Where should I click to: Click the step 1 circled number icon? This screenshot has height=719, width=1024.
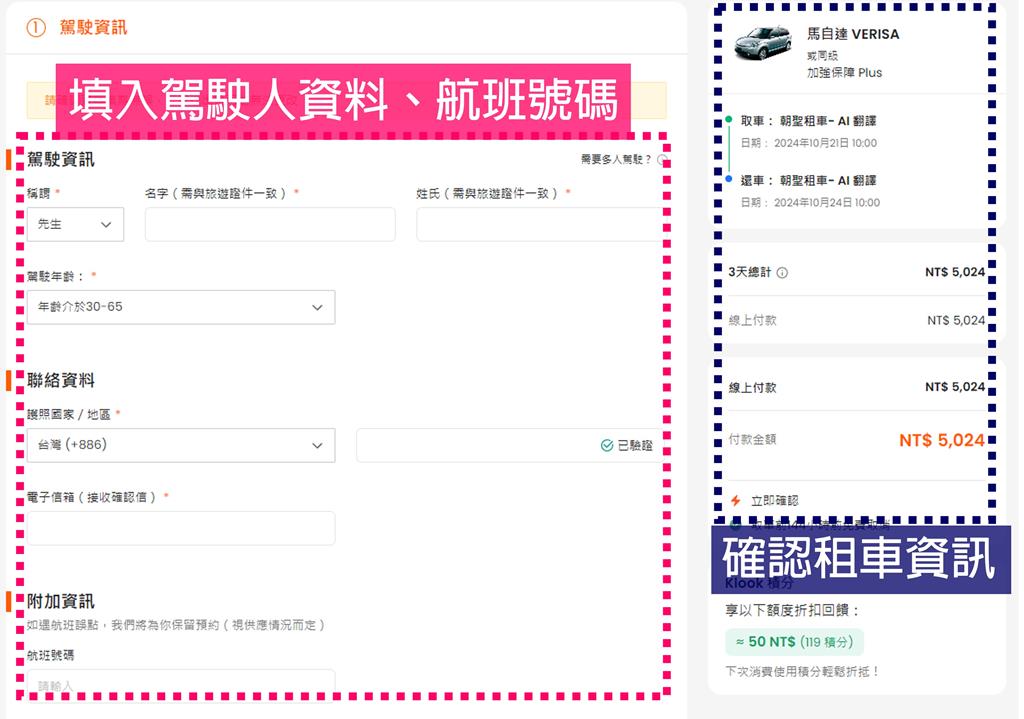(36, 27)
